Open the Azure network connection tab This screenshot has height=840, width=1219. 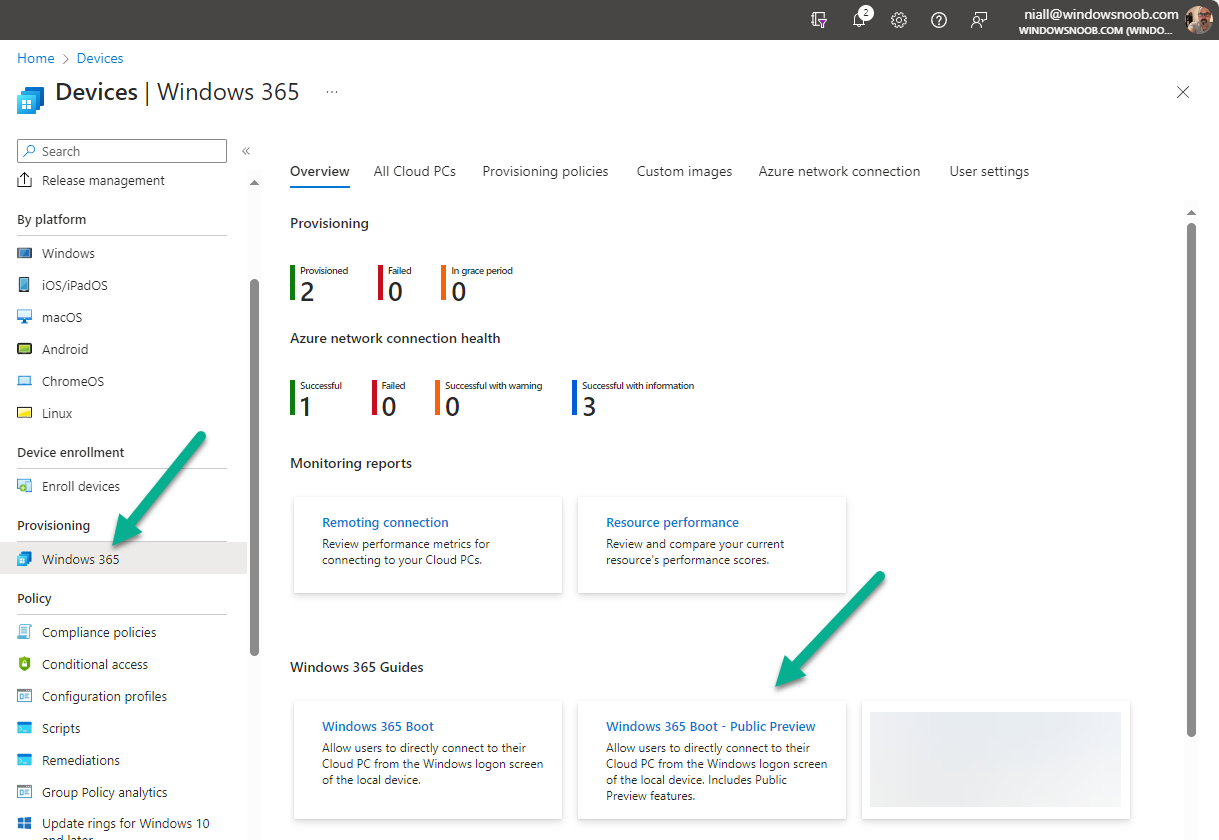click(839, 171)
